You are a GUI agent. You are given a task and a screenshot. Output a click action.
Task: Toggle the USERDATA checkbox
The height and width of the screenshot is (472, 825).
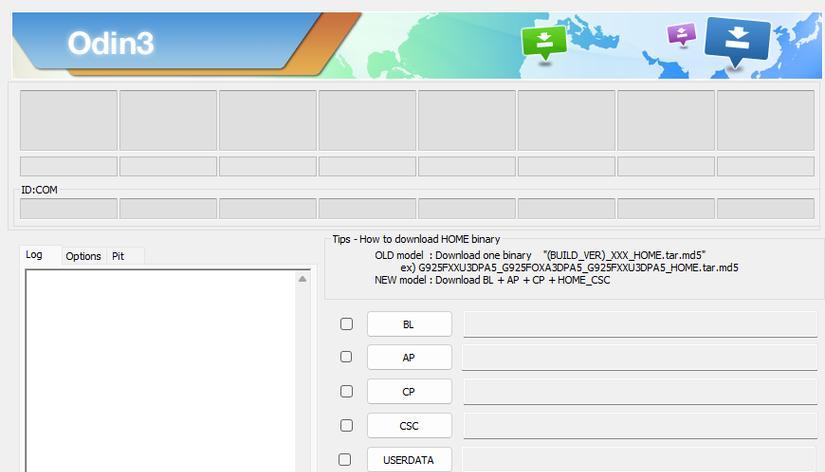[345, 459]
